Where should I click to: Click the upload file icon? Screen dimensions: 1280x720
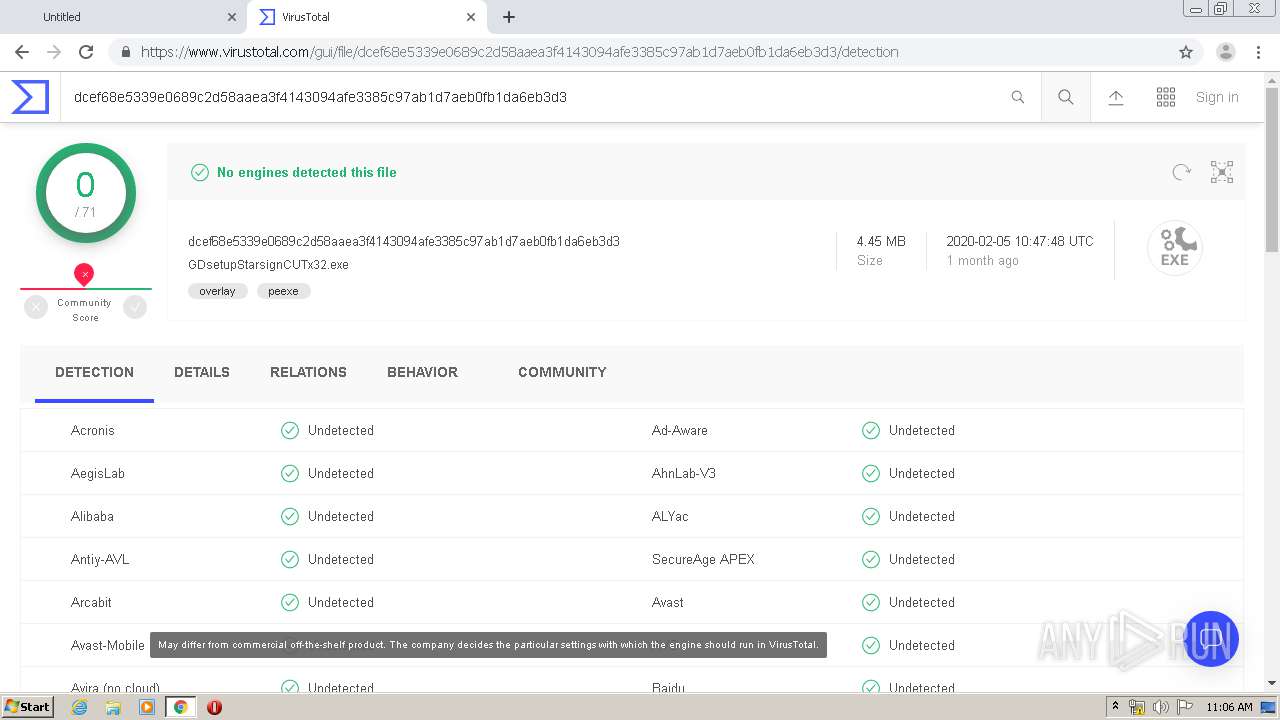click(x=1116, y=97)
